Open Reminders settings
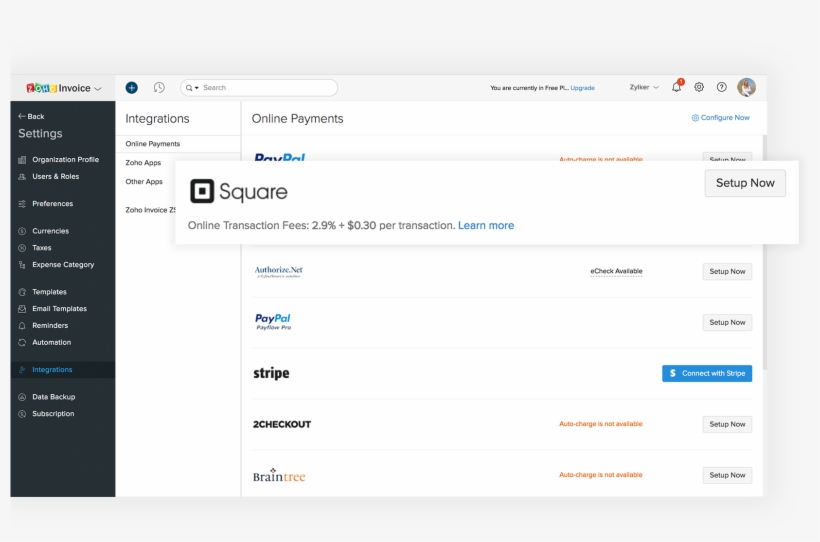 pos(50,325)
